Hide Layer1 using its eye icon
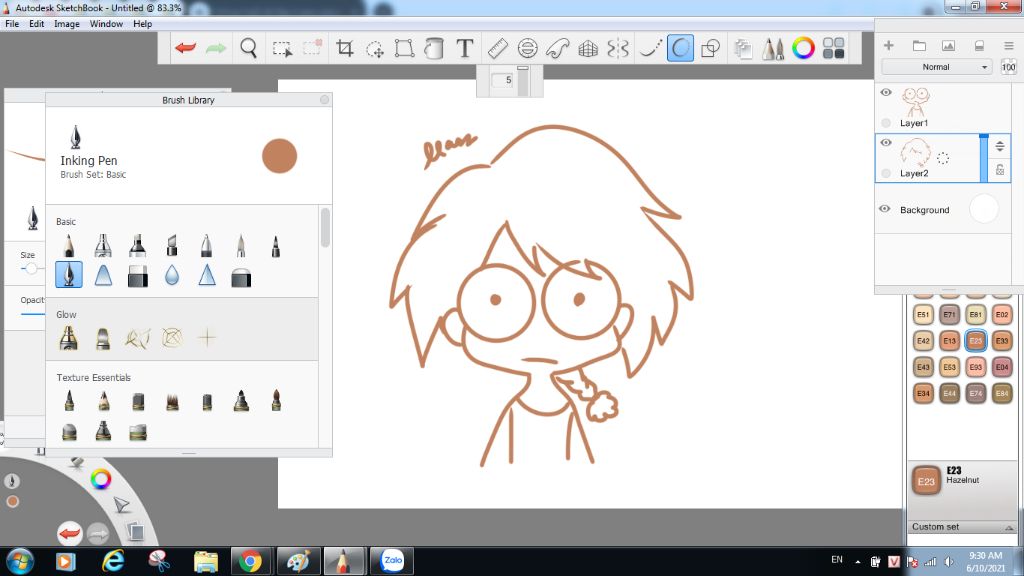 click(885, 93)
